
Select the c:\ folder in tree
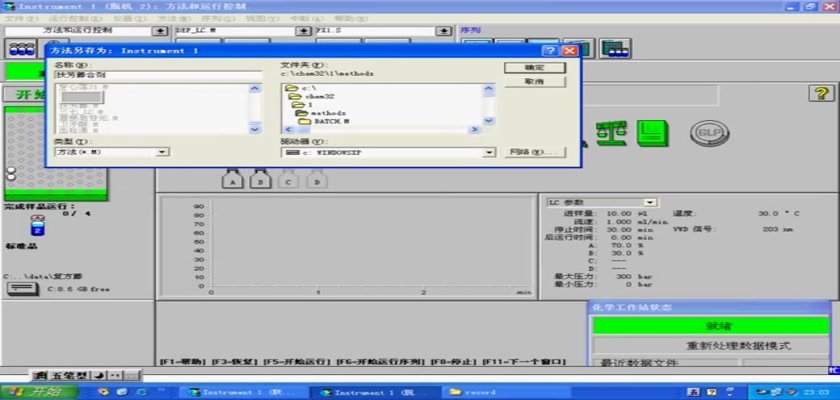pyautogui.click(x=301, y=88)
